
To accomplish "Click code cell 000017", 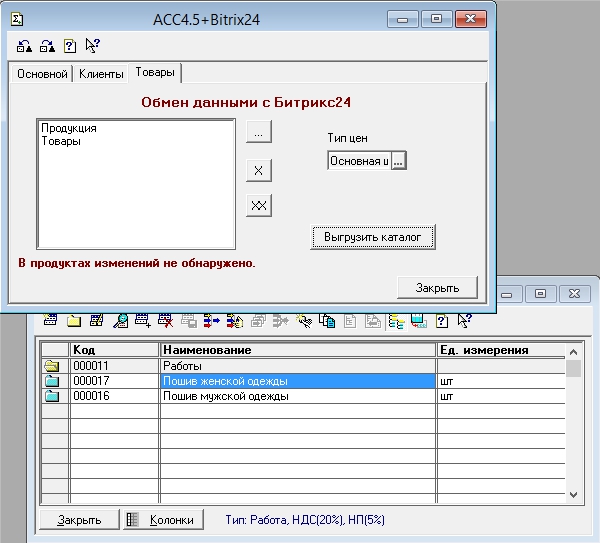I will pos(114,381).
